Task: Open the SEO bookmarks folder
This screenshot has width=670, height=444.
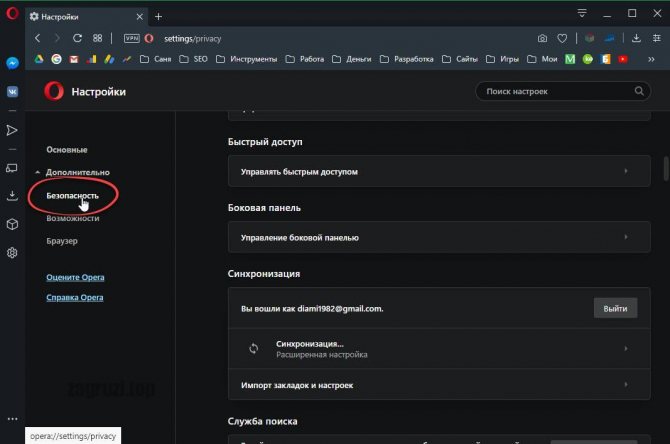Action: (193, 59)
